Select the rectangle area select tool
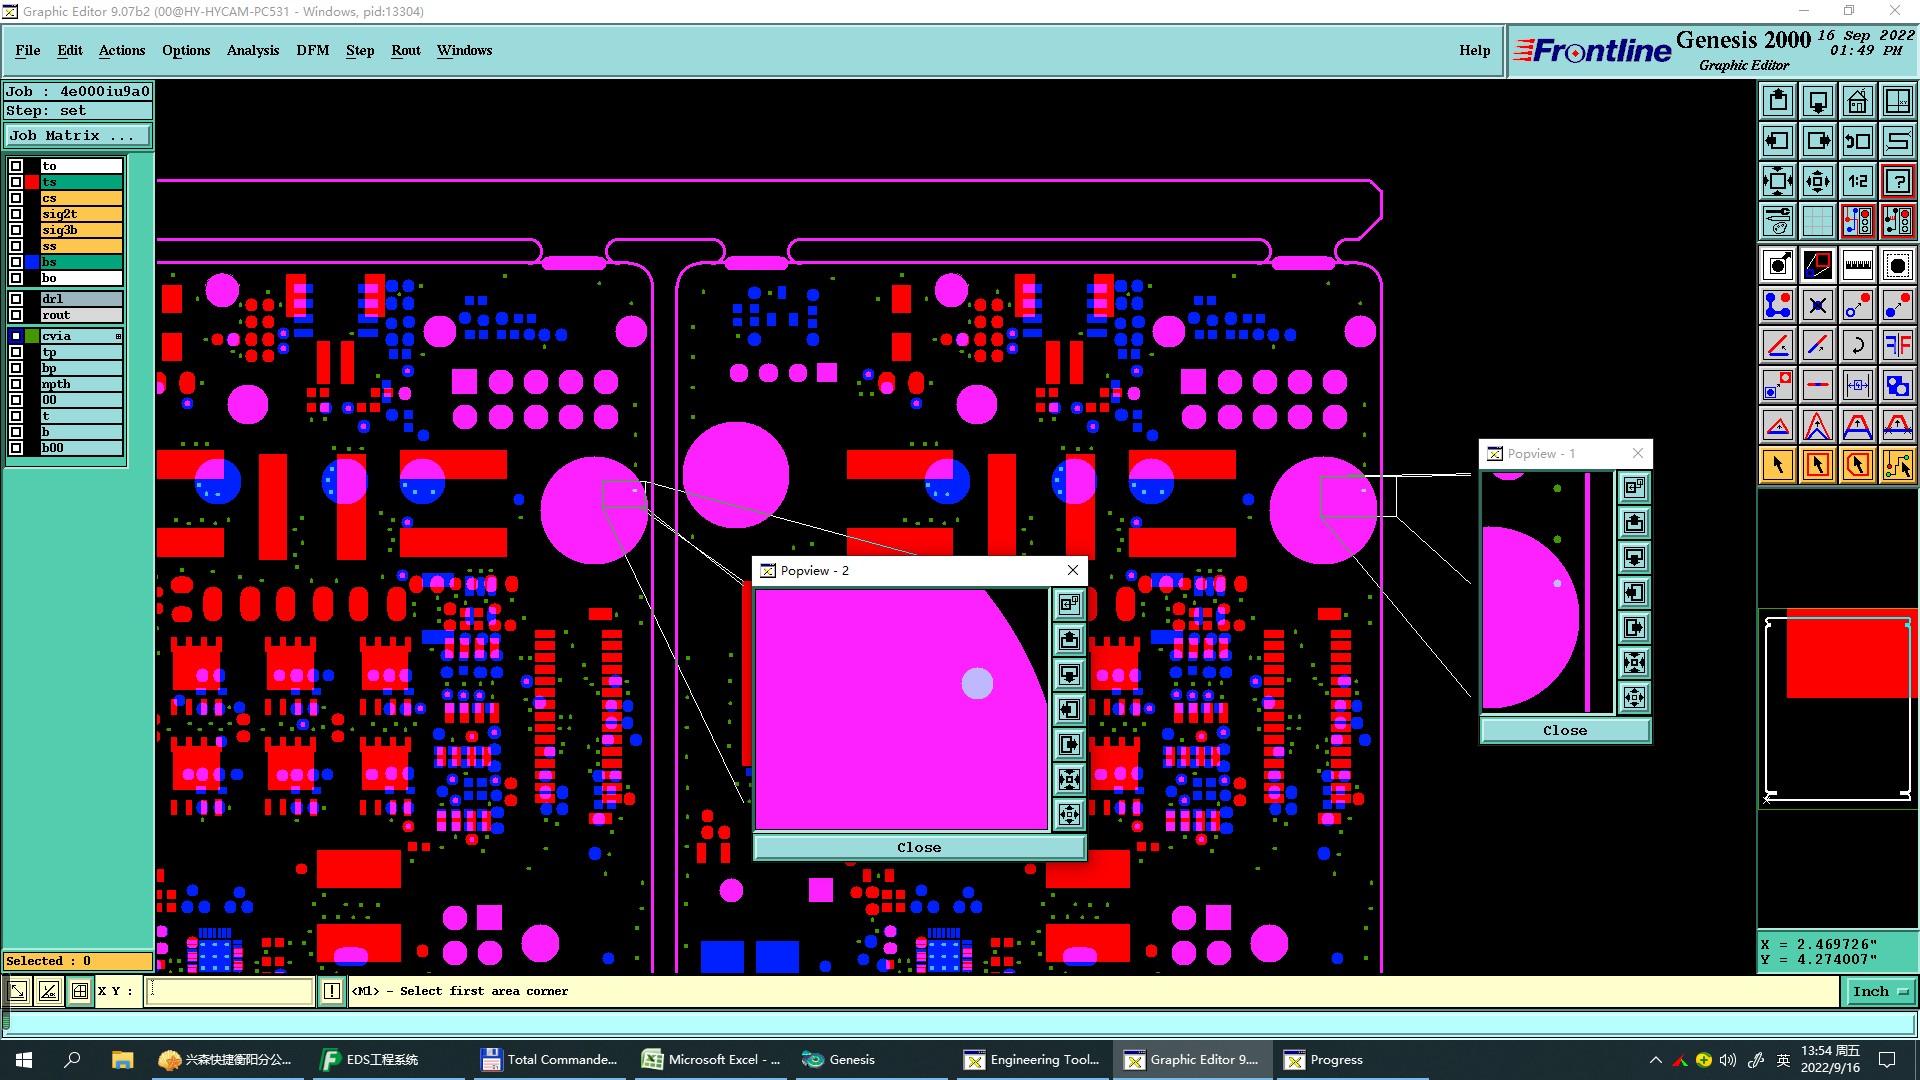This screenshot has height=1080, width=1920. [x=1818, y=465]
